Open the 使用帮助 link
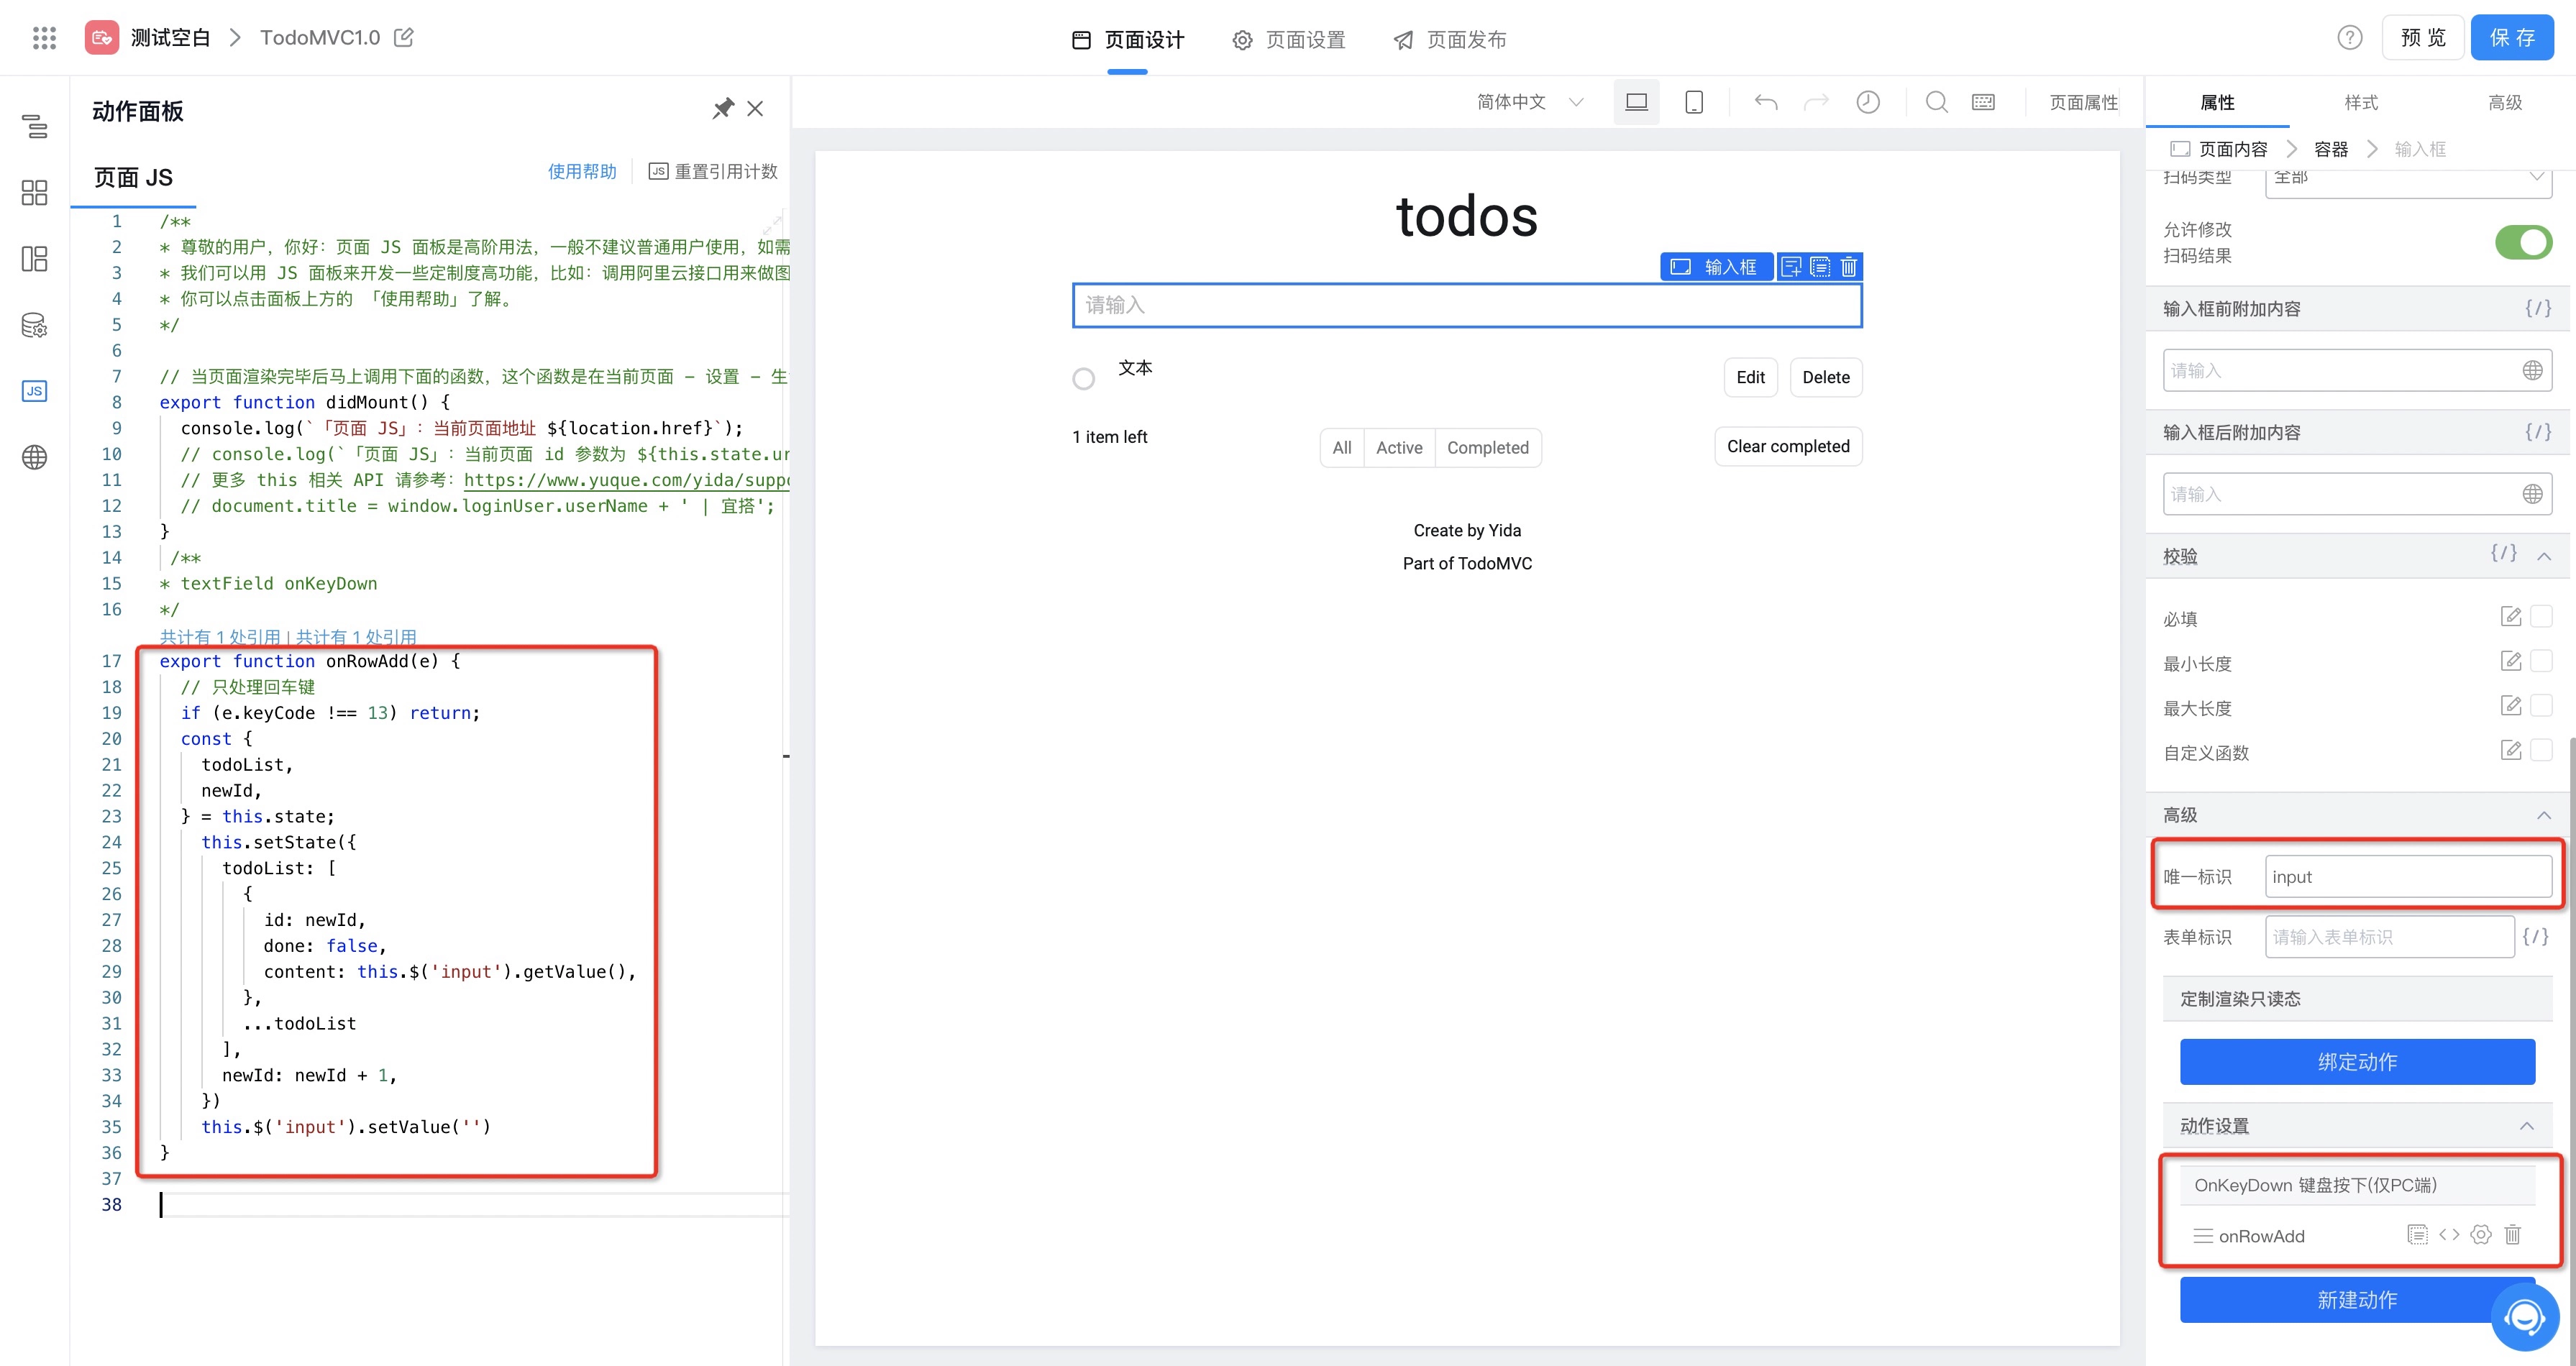2576x1366 pixels. [x=582, y=171]
